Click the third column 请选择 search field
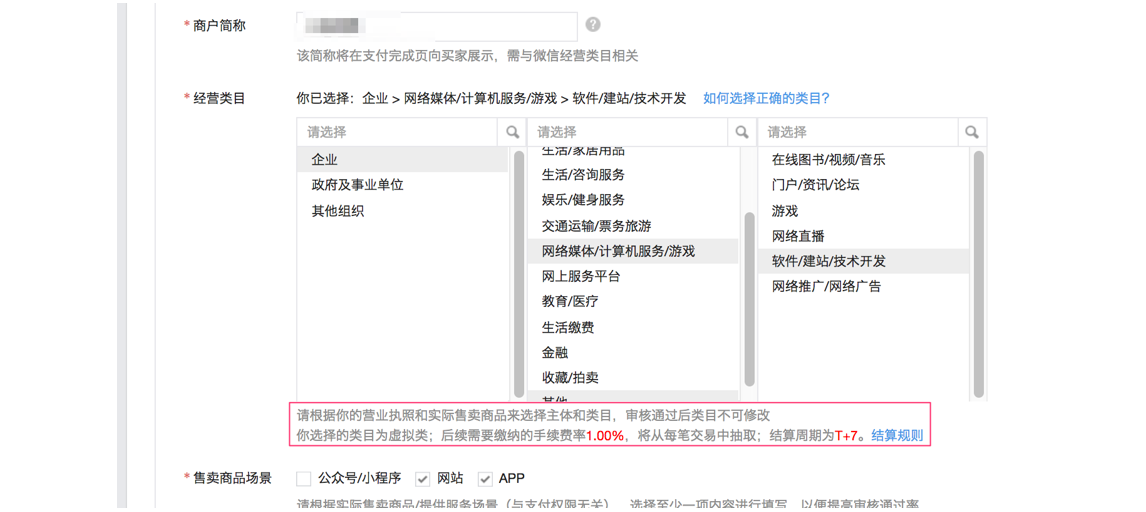The width and height of the screenshot is (1146, 512). [858, 132]
